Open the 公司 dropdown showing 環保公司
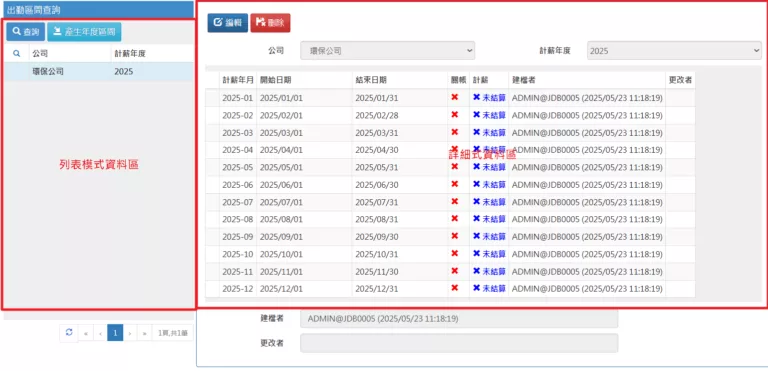This screenshot has width=768, height=371. [387, 50]
